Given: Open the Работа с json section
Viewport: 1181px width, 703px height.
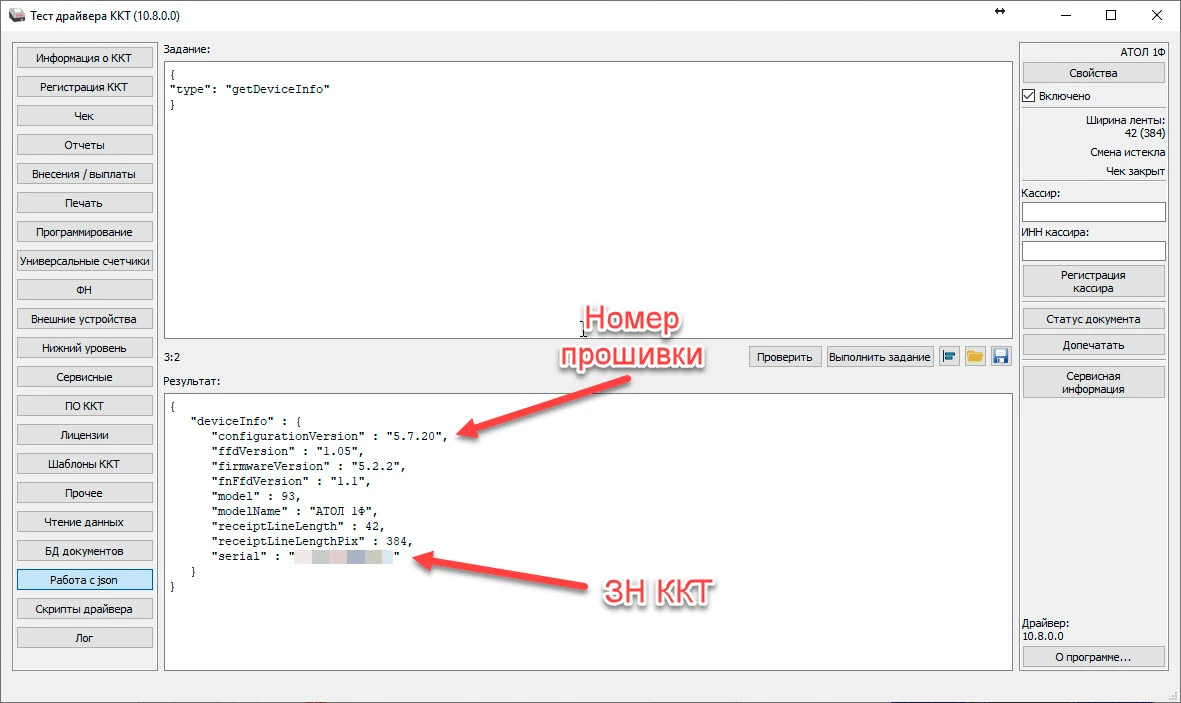Looking at the screenshot, I should click(x=85, y=580).
